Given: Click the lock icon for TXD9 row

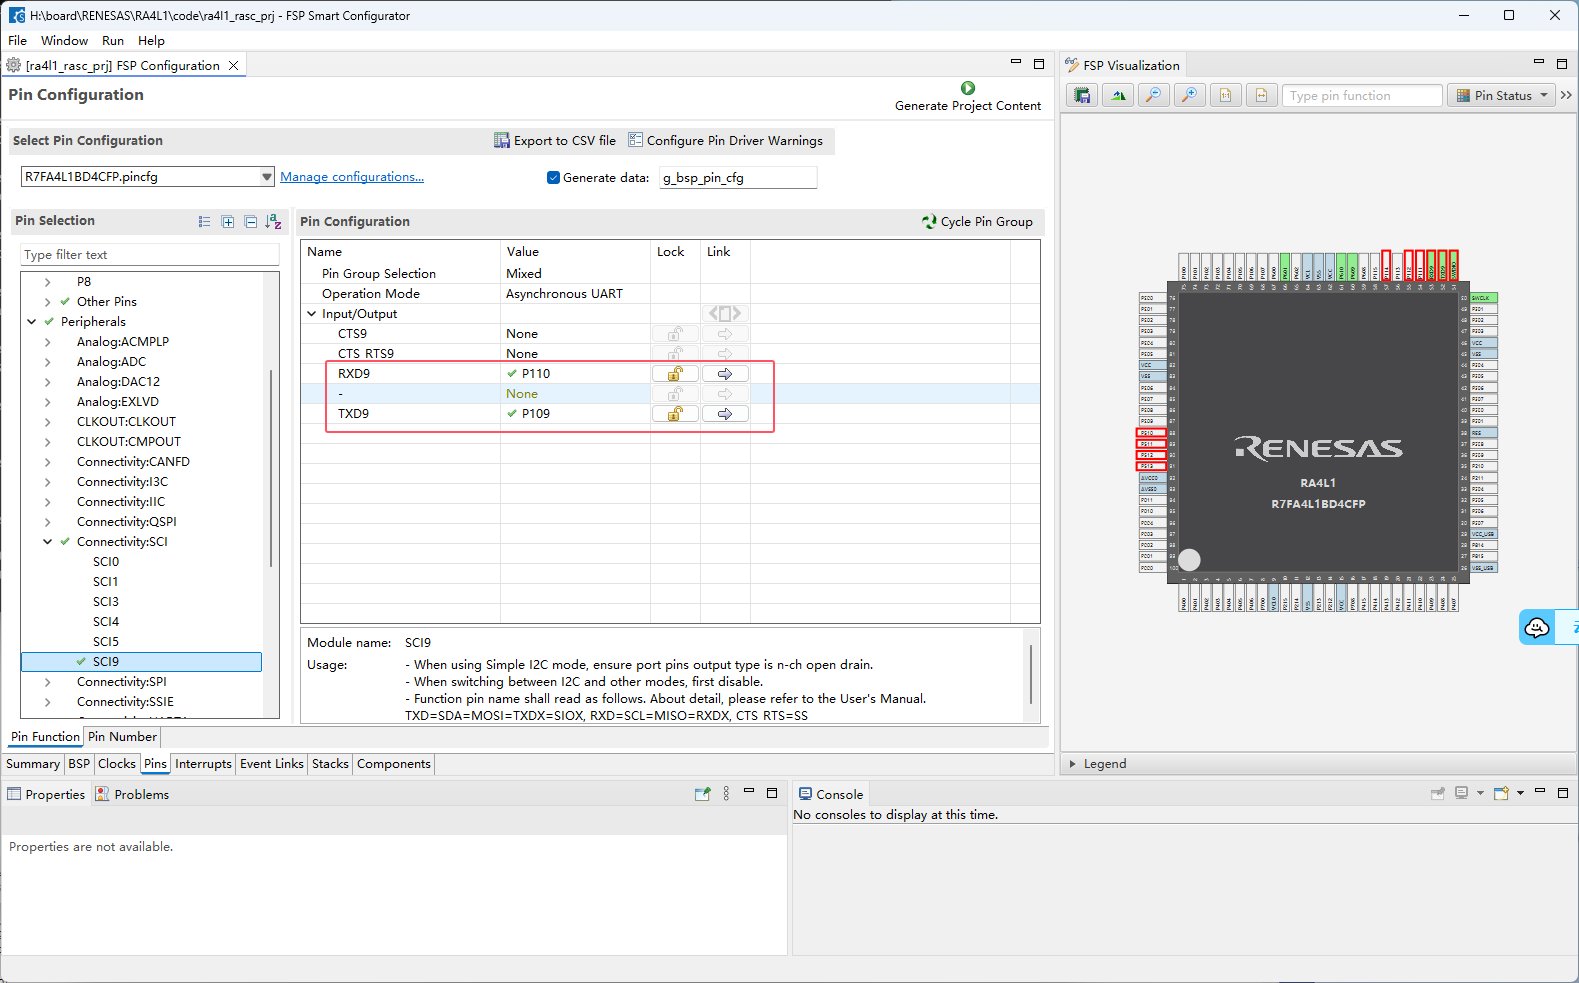Looking at the screenshot, I should point(675,414).
